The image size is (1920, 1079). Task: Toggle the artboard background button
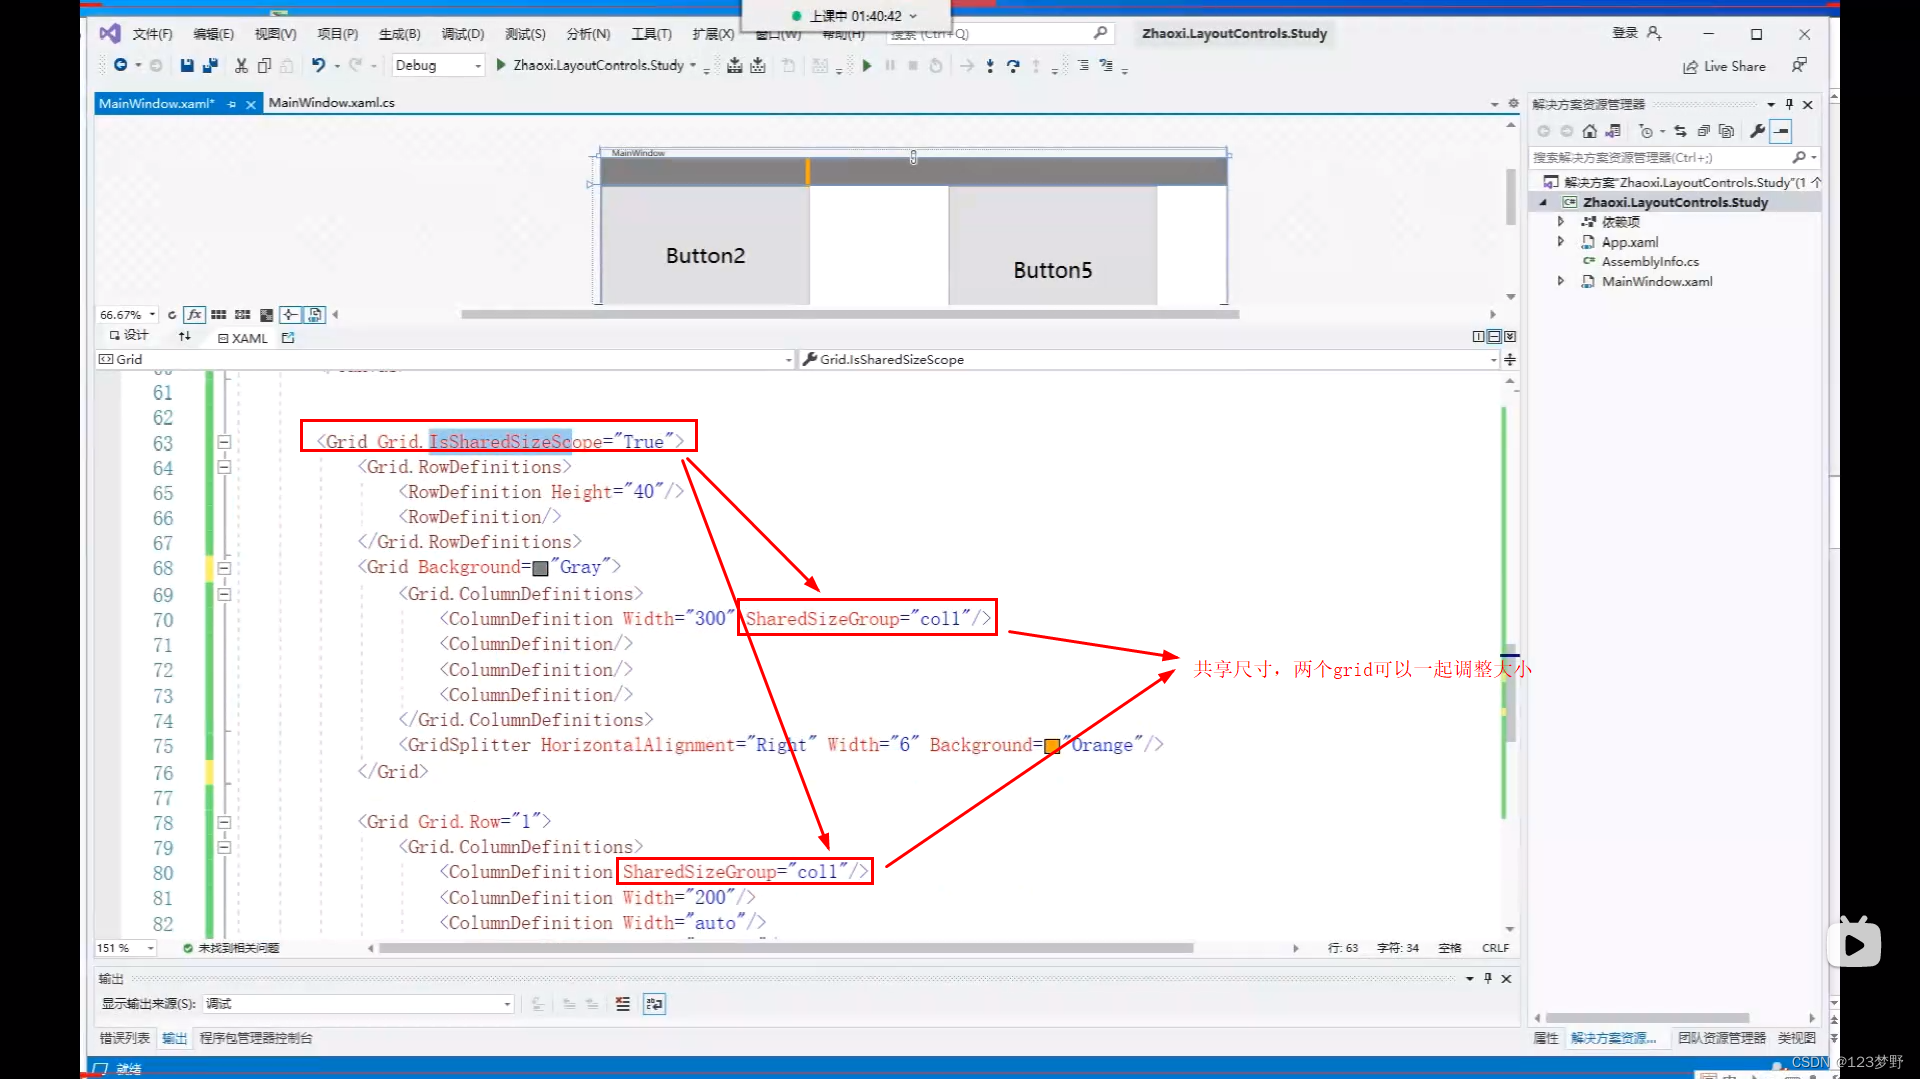[x=266, y=315]
